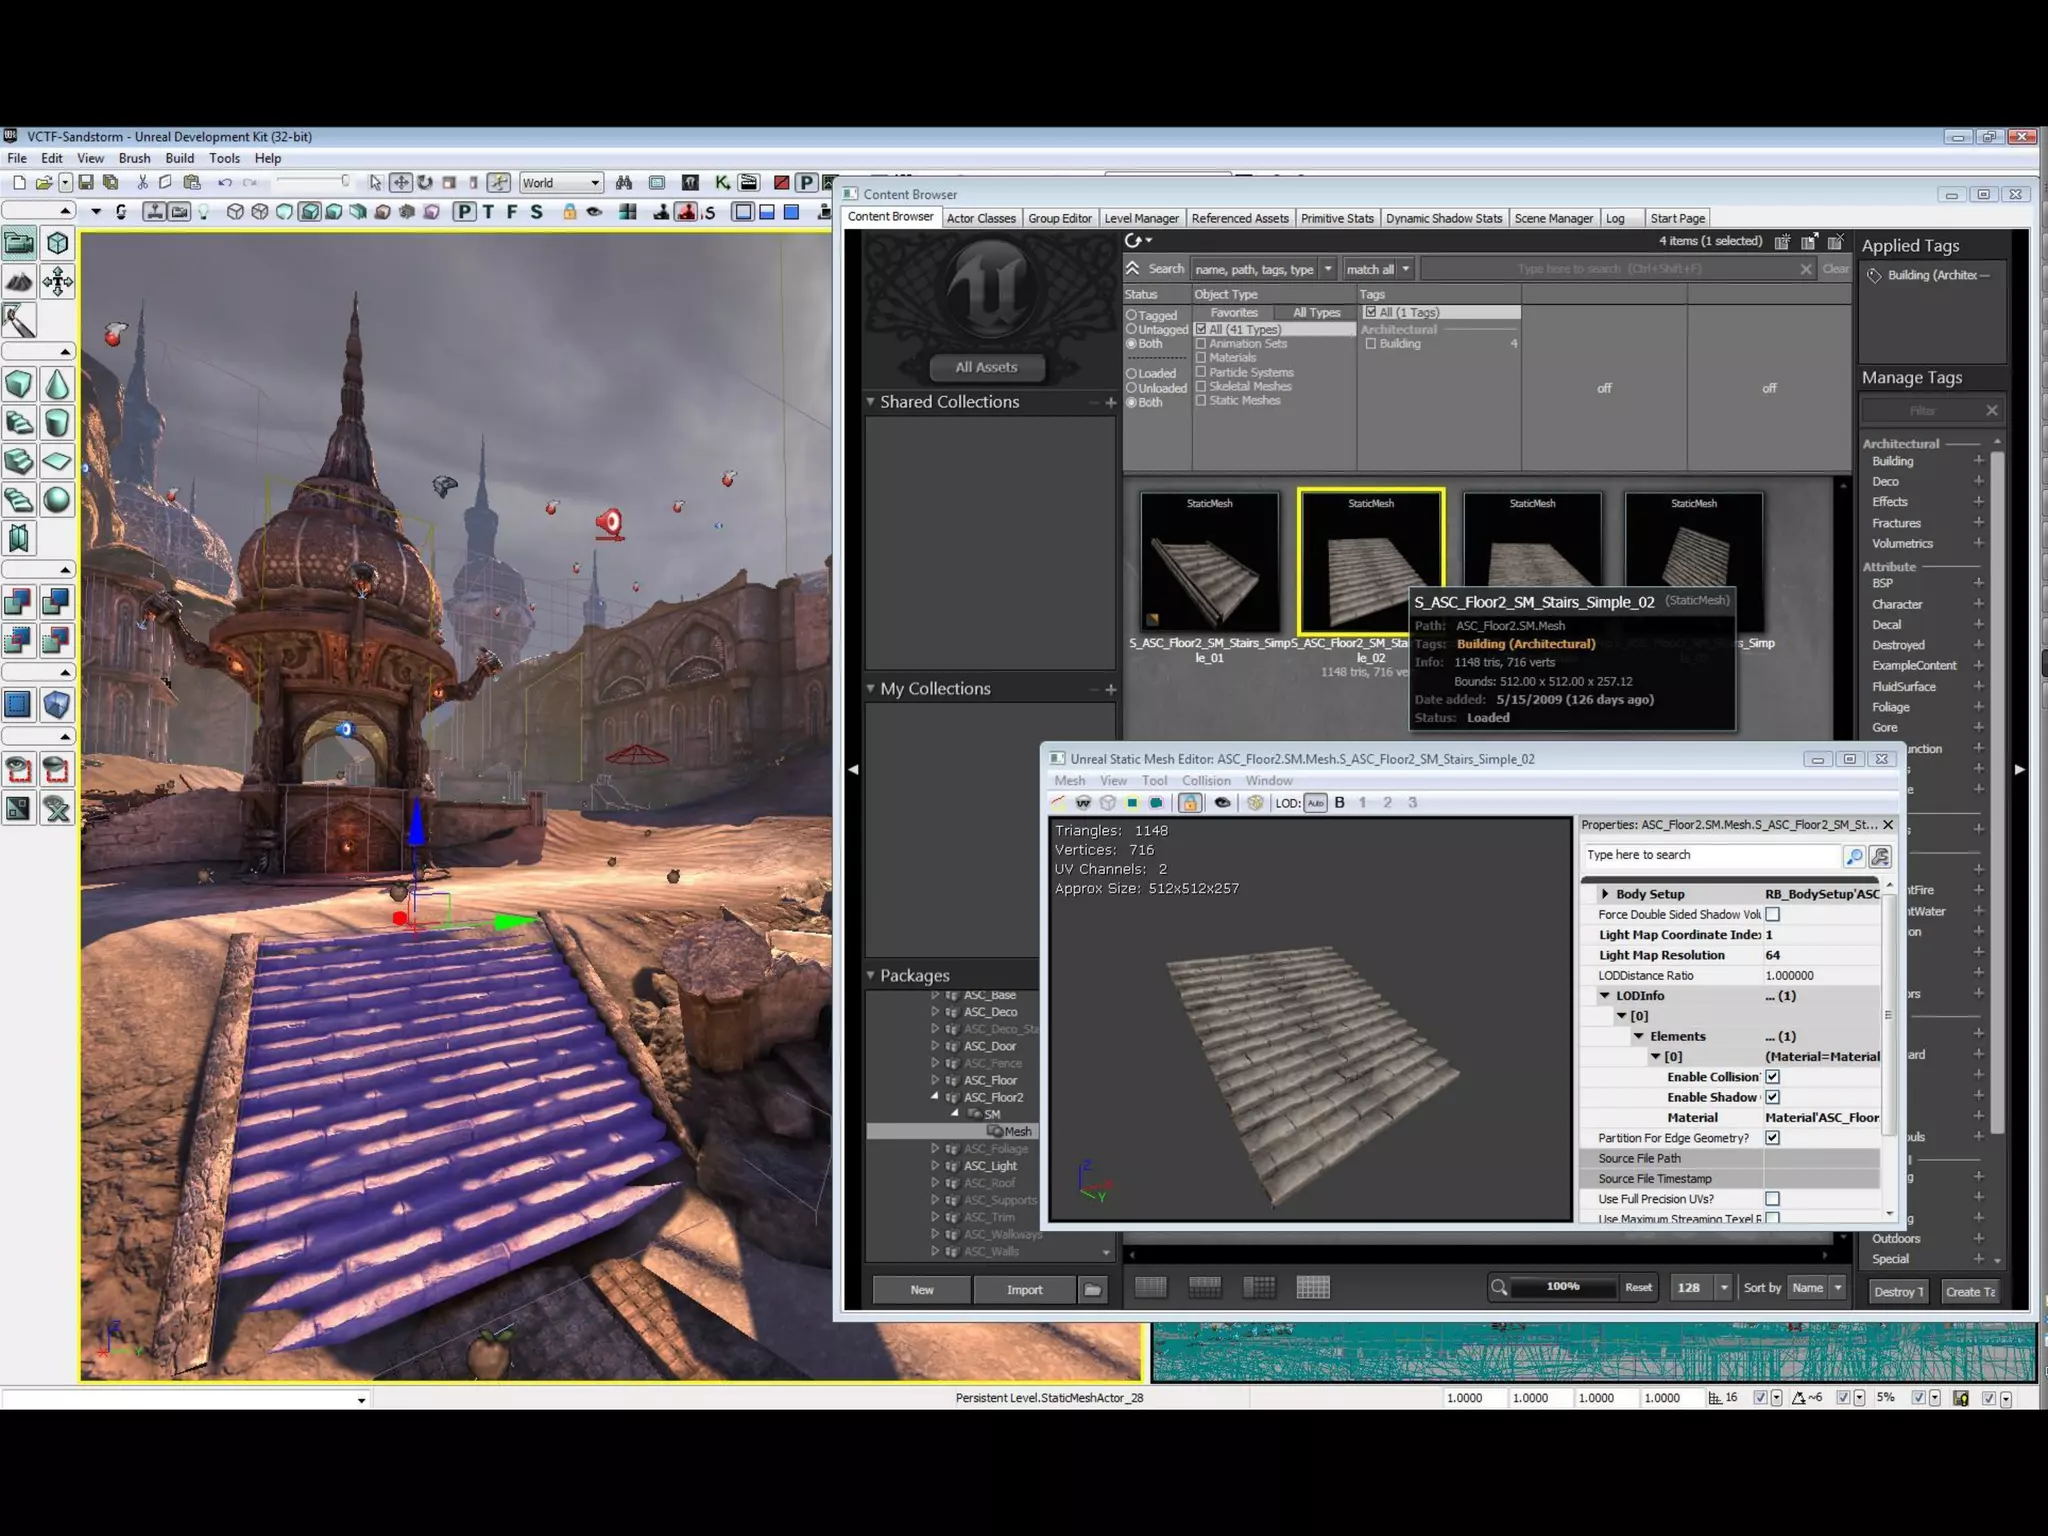Create a cone builder brush
The height and width of the screenshot is (1536, 2048).
pyautogui.click(x=57, y=384)
